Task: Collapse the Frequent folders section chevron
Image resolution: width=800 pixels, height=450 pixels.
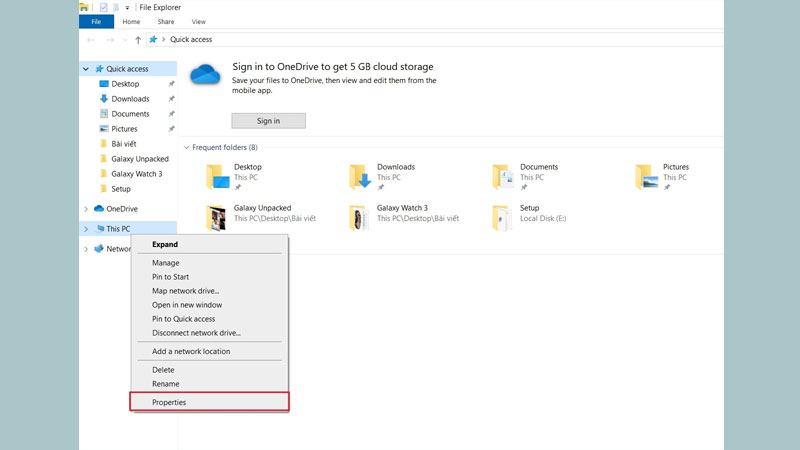Action: (x=186, y=148)
